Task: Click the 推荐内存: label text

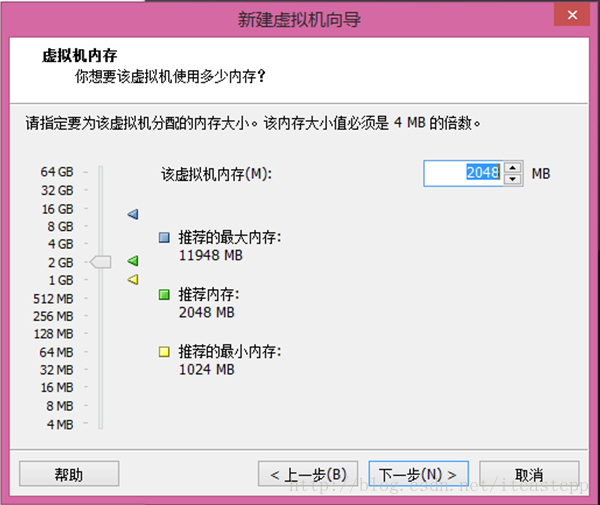Action: 209,295
